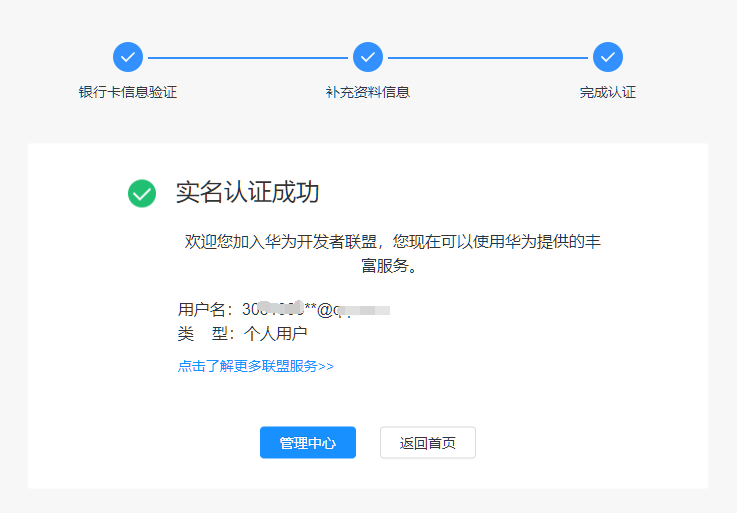
Task: Click the 补充资料信息 step checkmark icon
Action: click(x=368, y=57)
